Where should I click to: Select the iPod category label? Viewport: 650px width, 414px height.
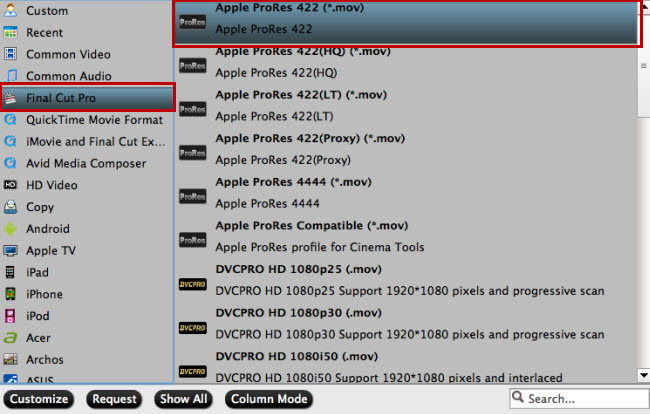[x=38, y=316]
